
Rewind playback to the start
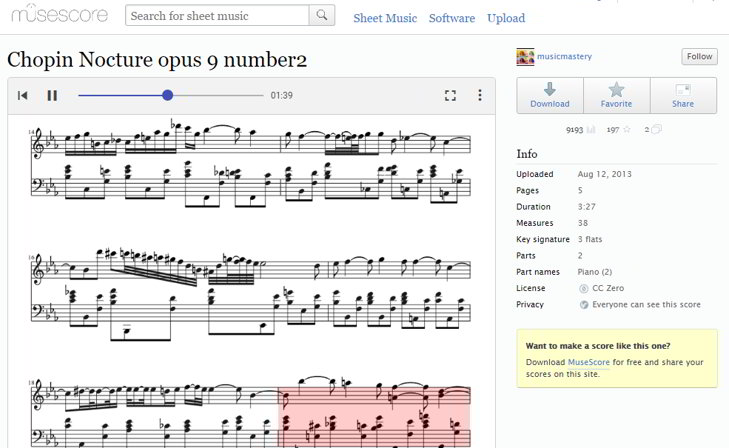click(x=22, y=95)
